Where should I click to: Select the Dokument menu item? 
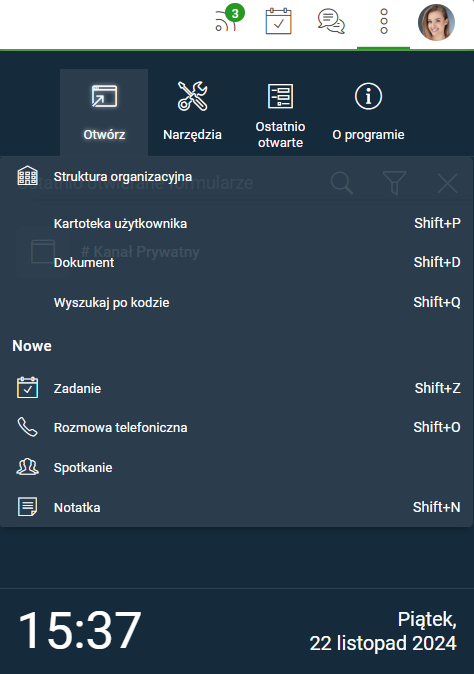[x=237, y=263]
